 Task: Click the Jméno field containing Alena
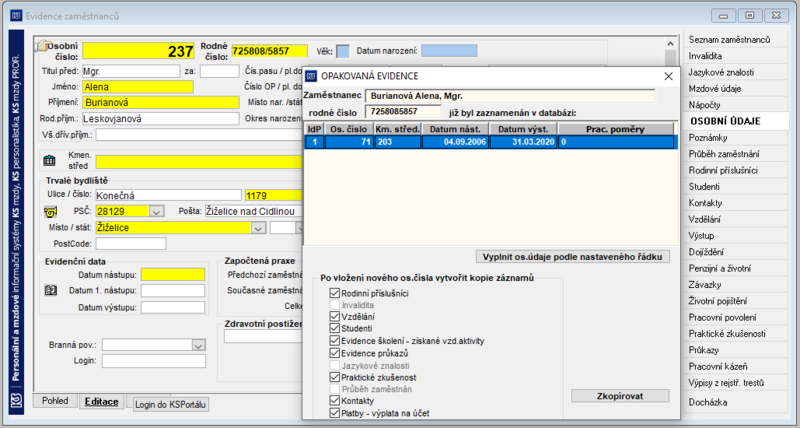point(138,87)
